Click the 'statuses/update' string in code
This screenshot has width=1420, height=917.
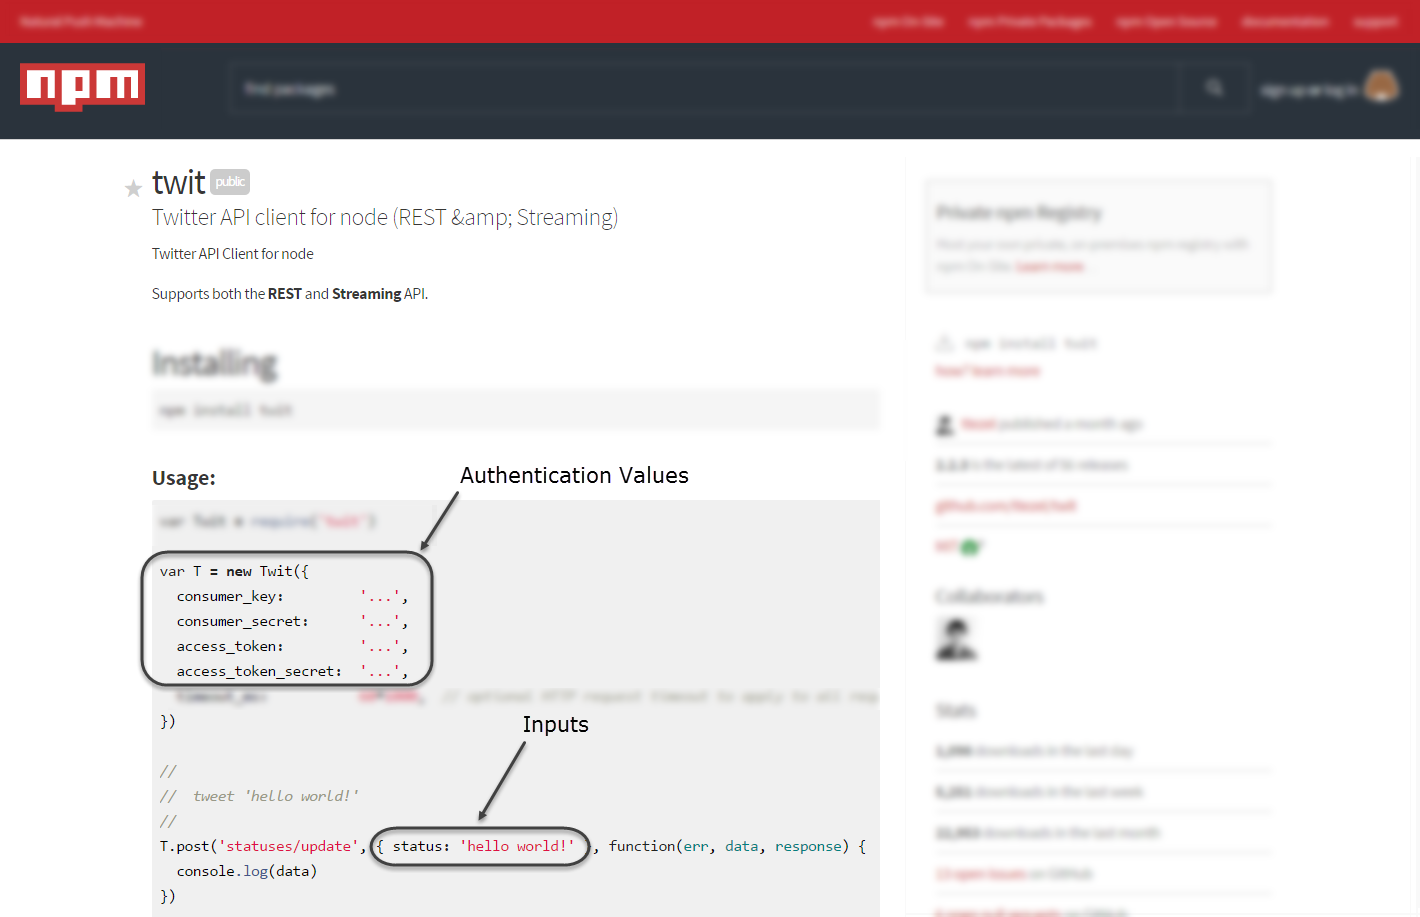click(x=289, y=846)
